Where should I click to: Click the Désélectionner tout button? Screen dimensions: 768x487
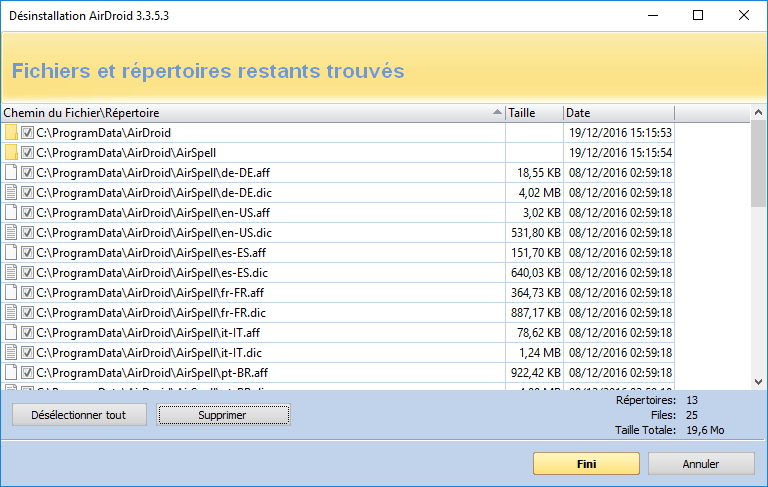[79, 415]
